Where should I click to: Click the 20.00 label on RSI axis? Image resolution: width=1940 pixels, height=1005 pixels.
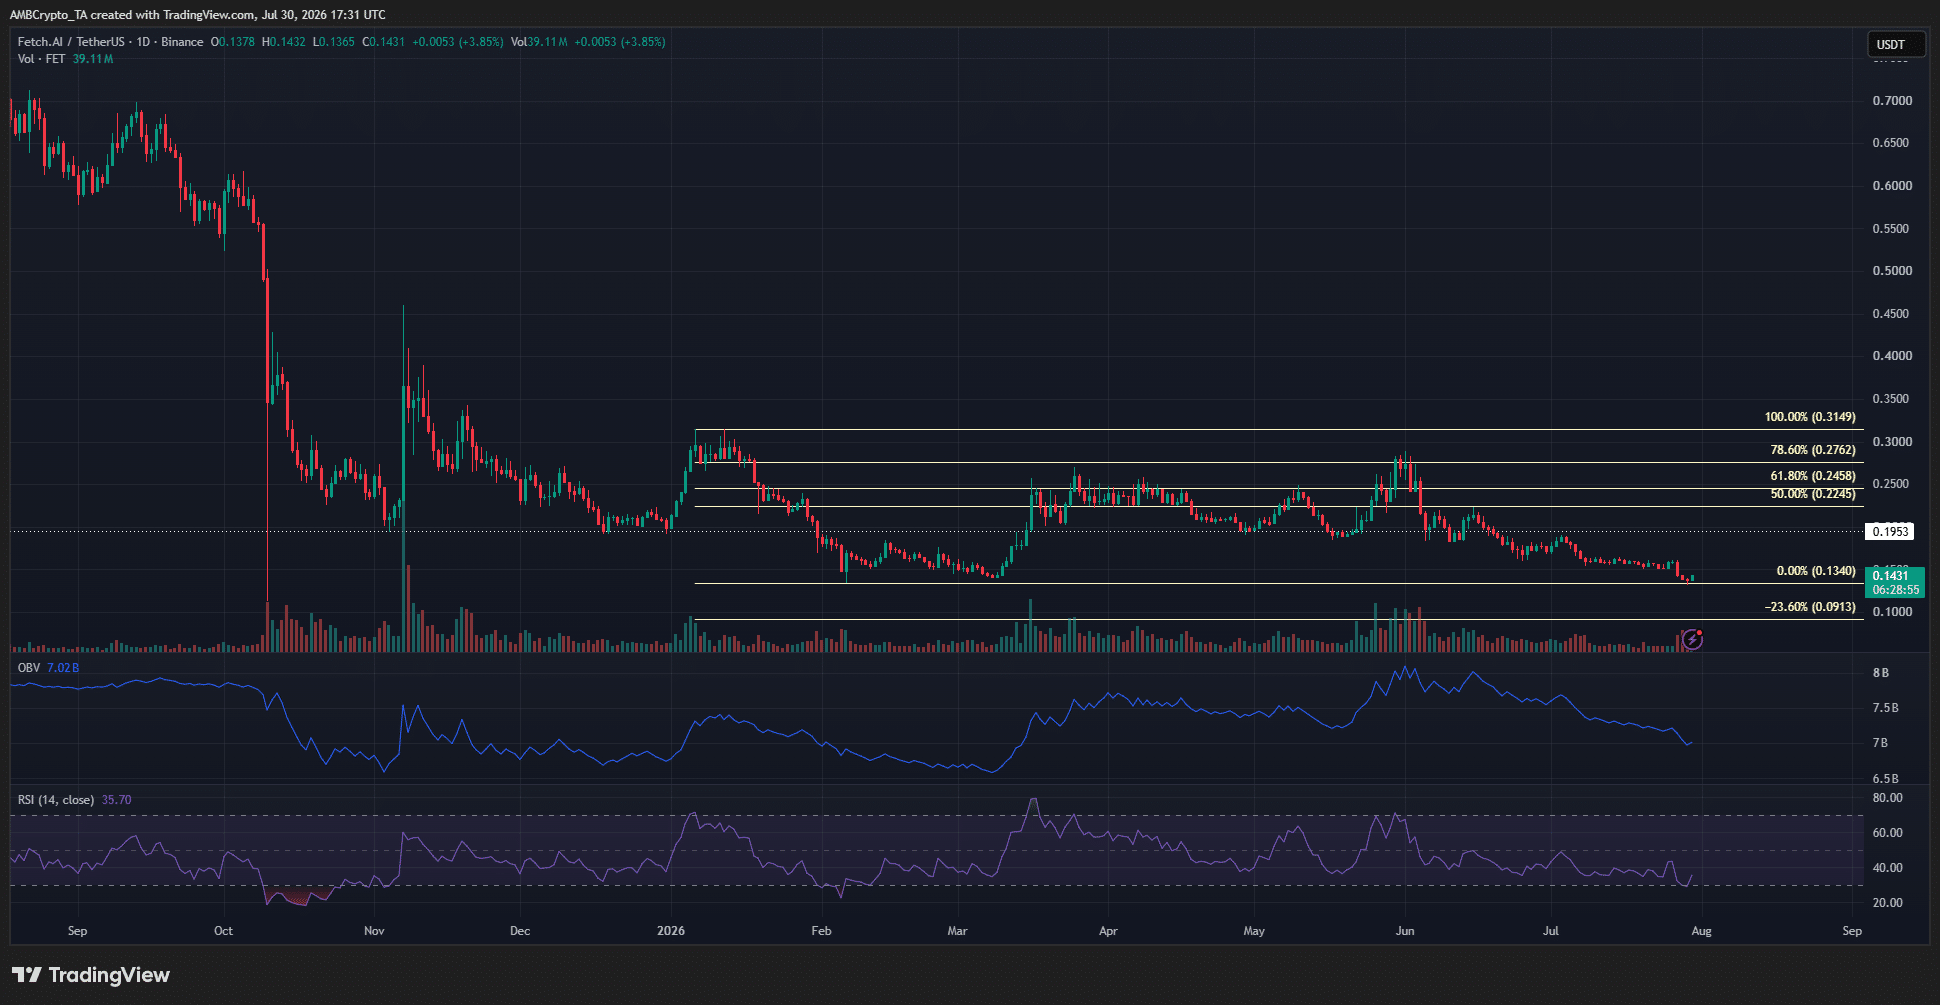pos(1888,903)
